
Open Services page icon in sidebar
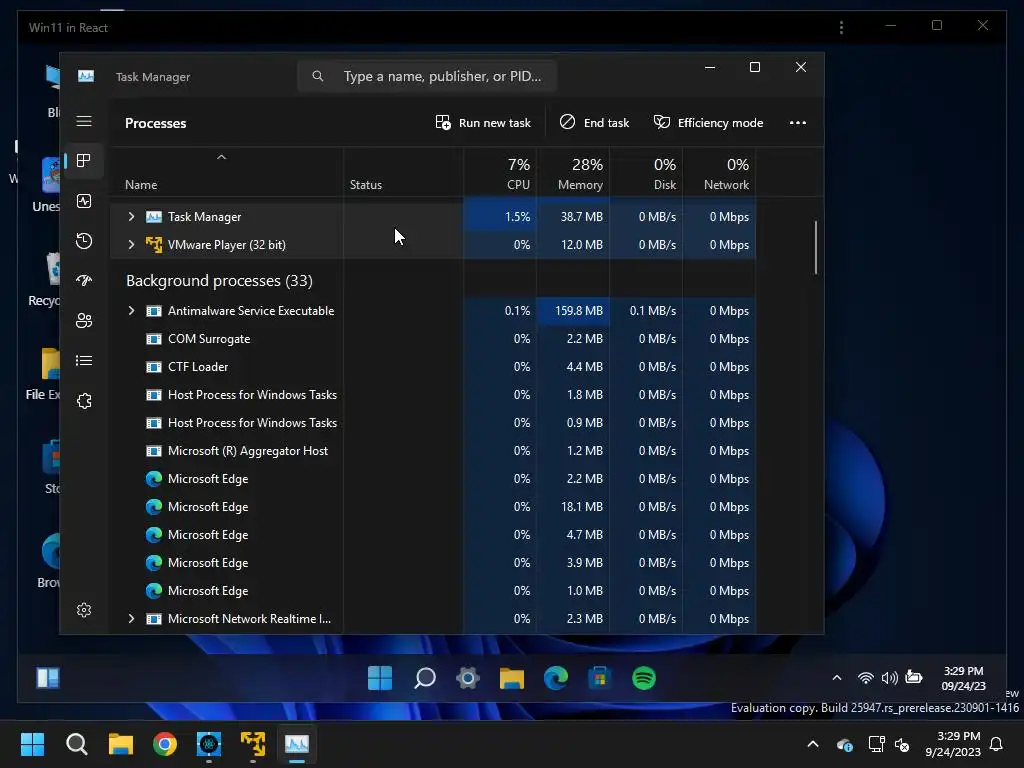click(x=84, y=401)
